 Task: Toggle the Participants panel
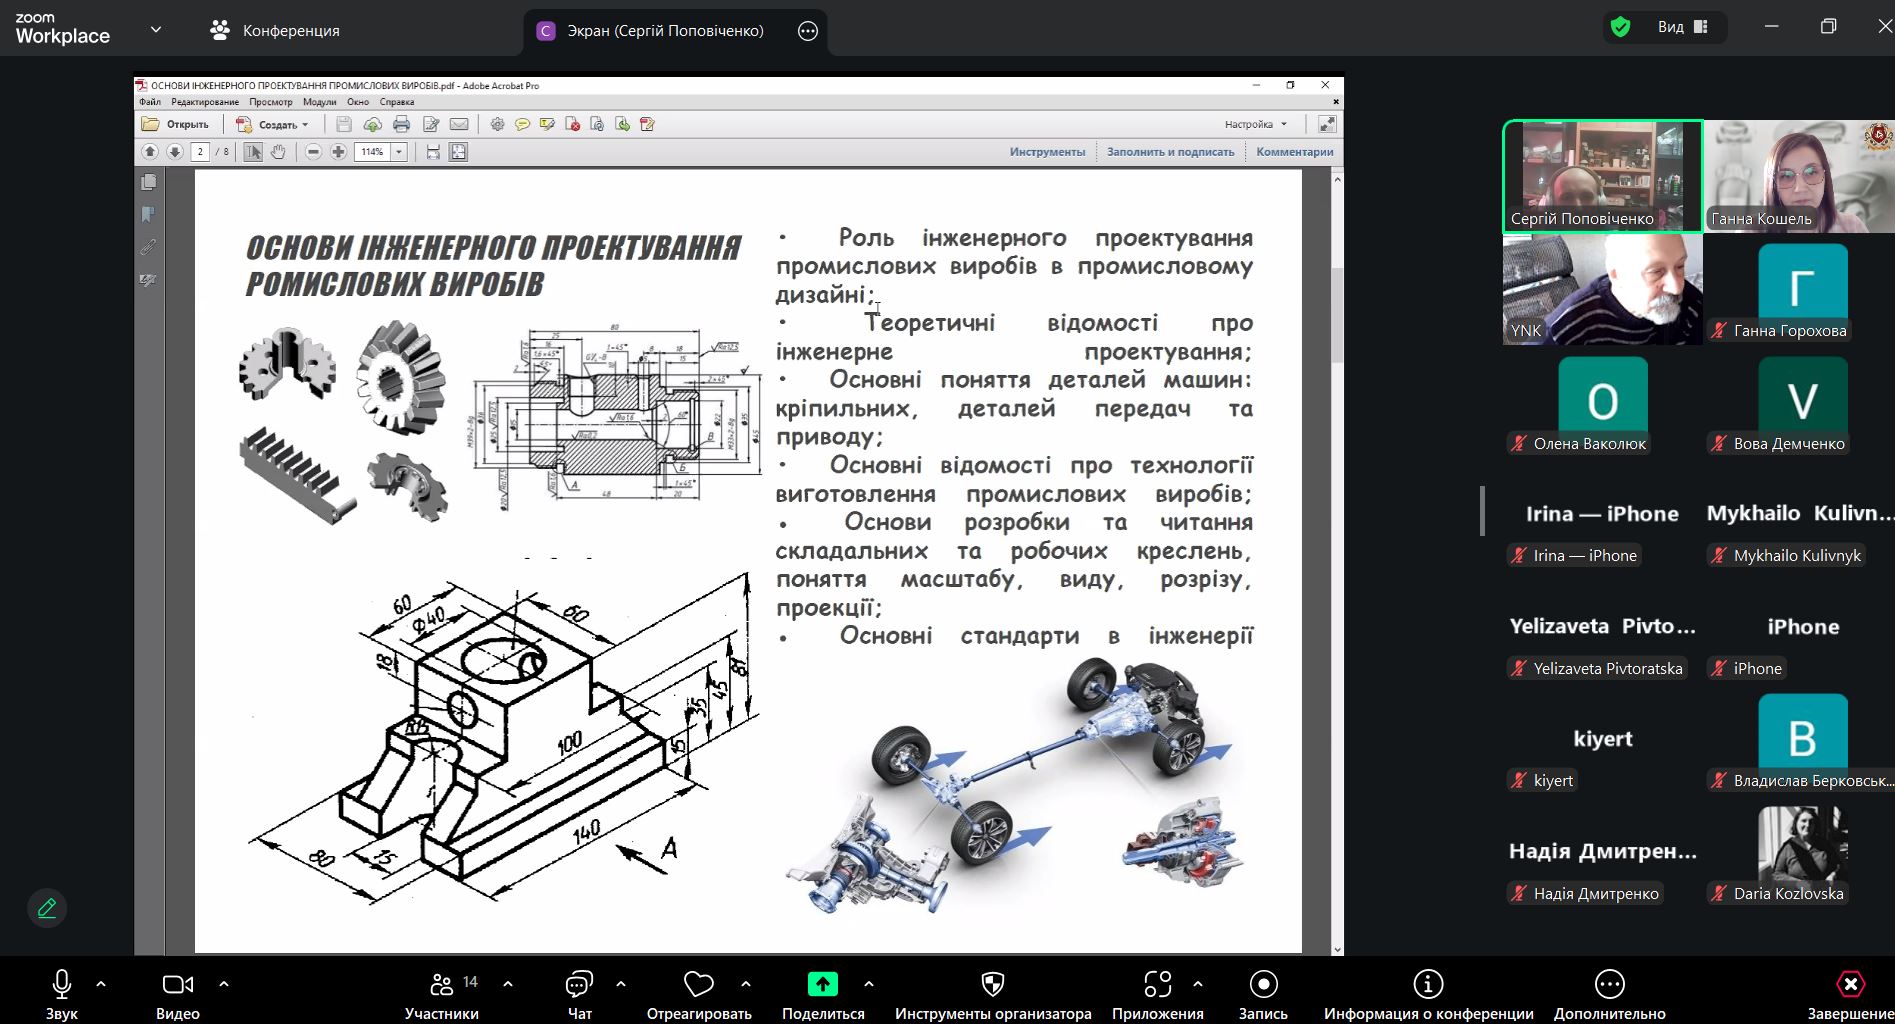coord(441,985)
